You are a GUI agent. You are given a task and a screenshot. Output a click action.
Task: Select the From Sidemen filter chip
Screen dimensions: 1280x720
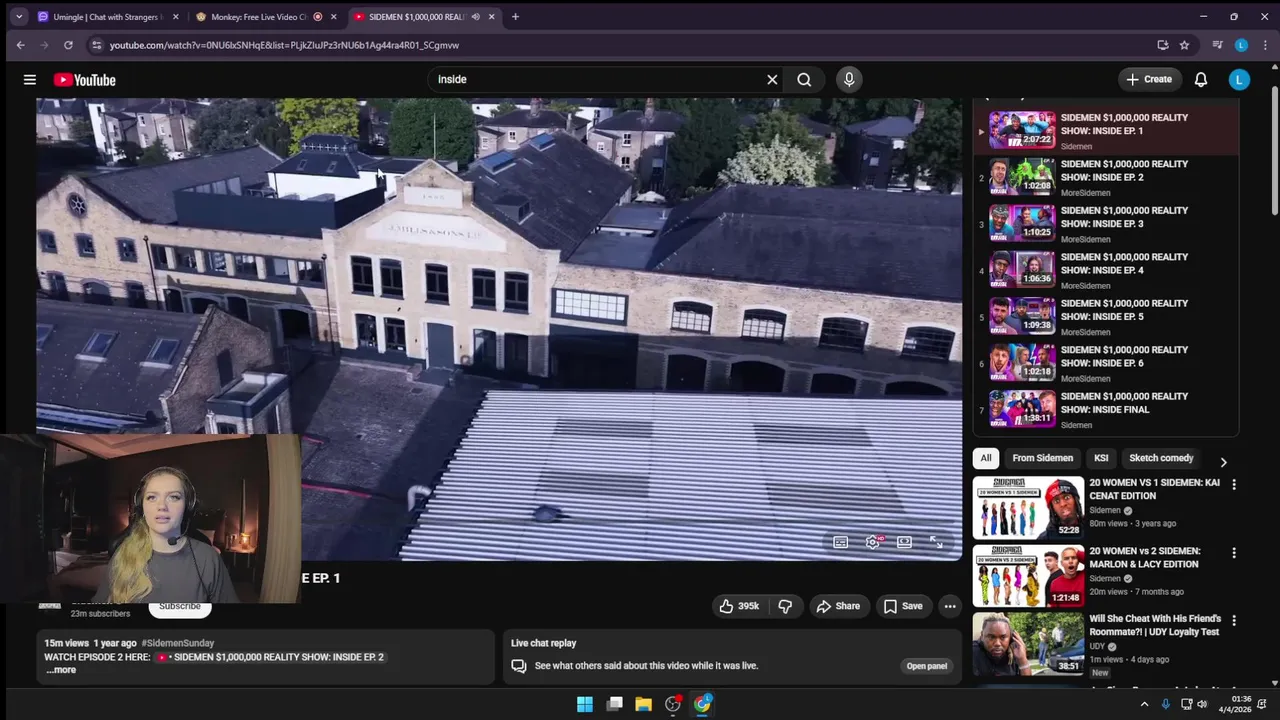click(x=1042, y=458)
